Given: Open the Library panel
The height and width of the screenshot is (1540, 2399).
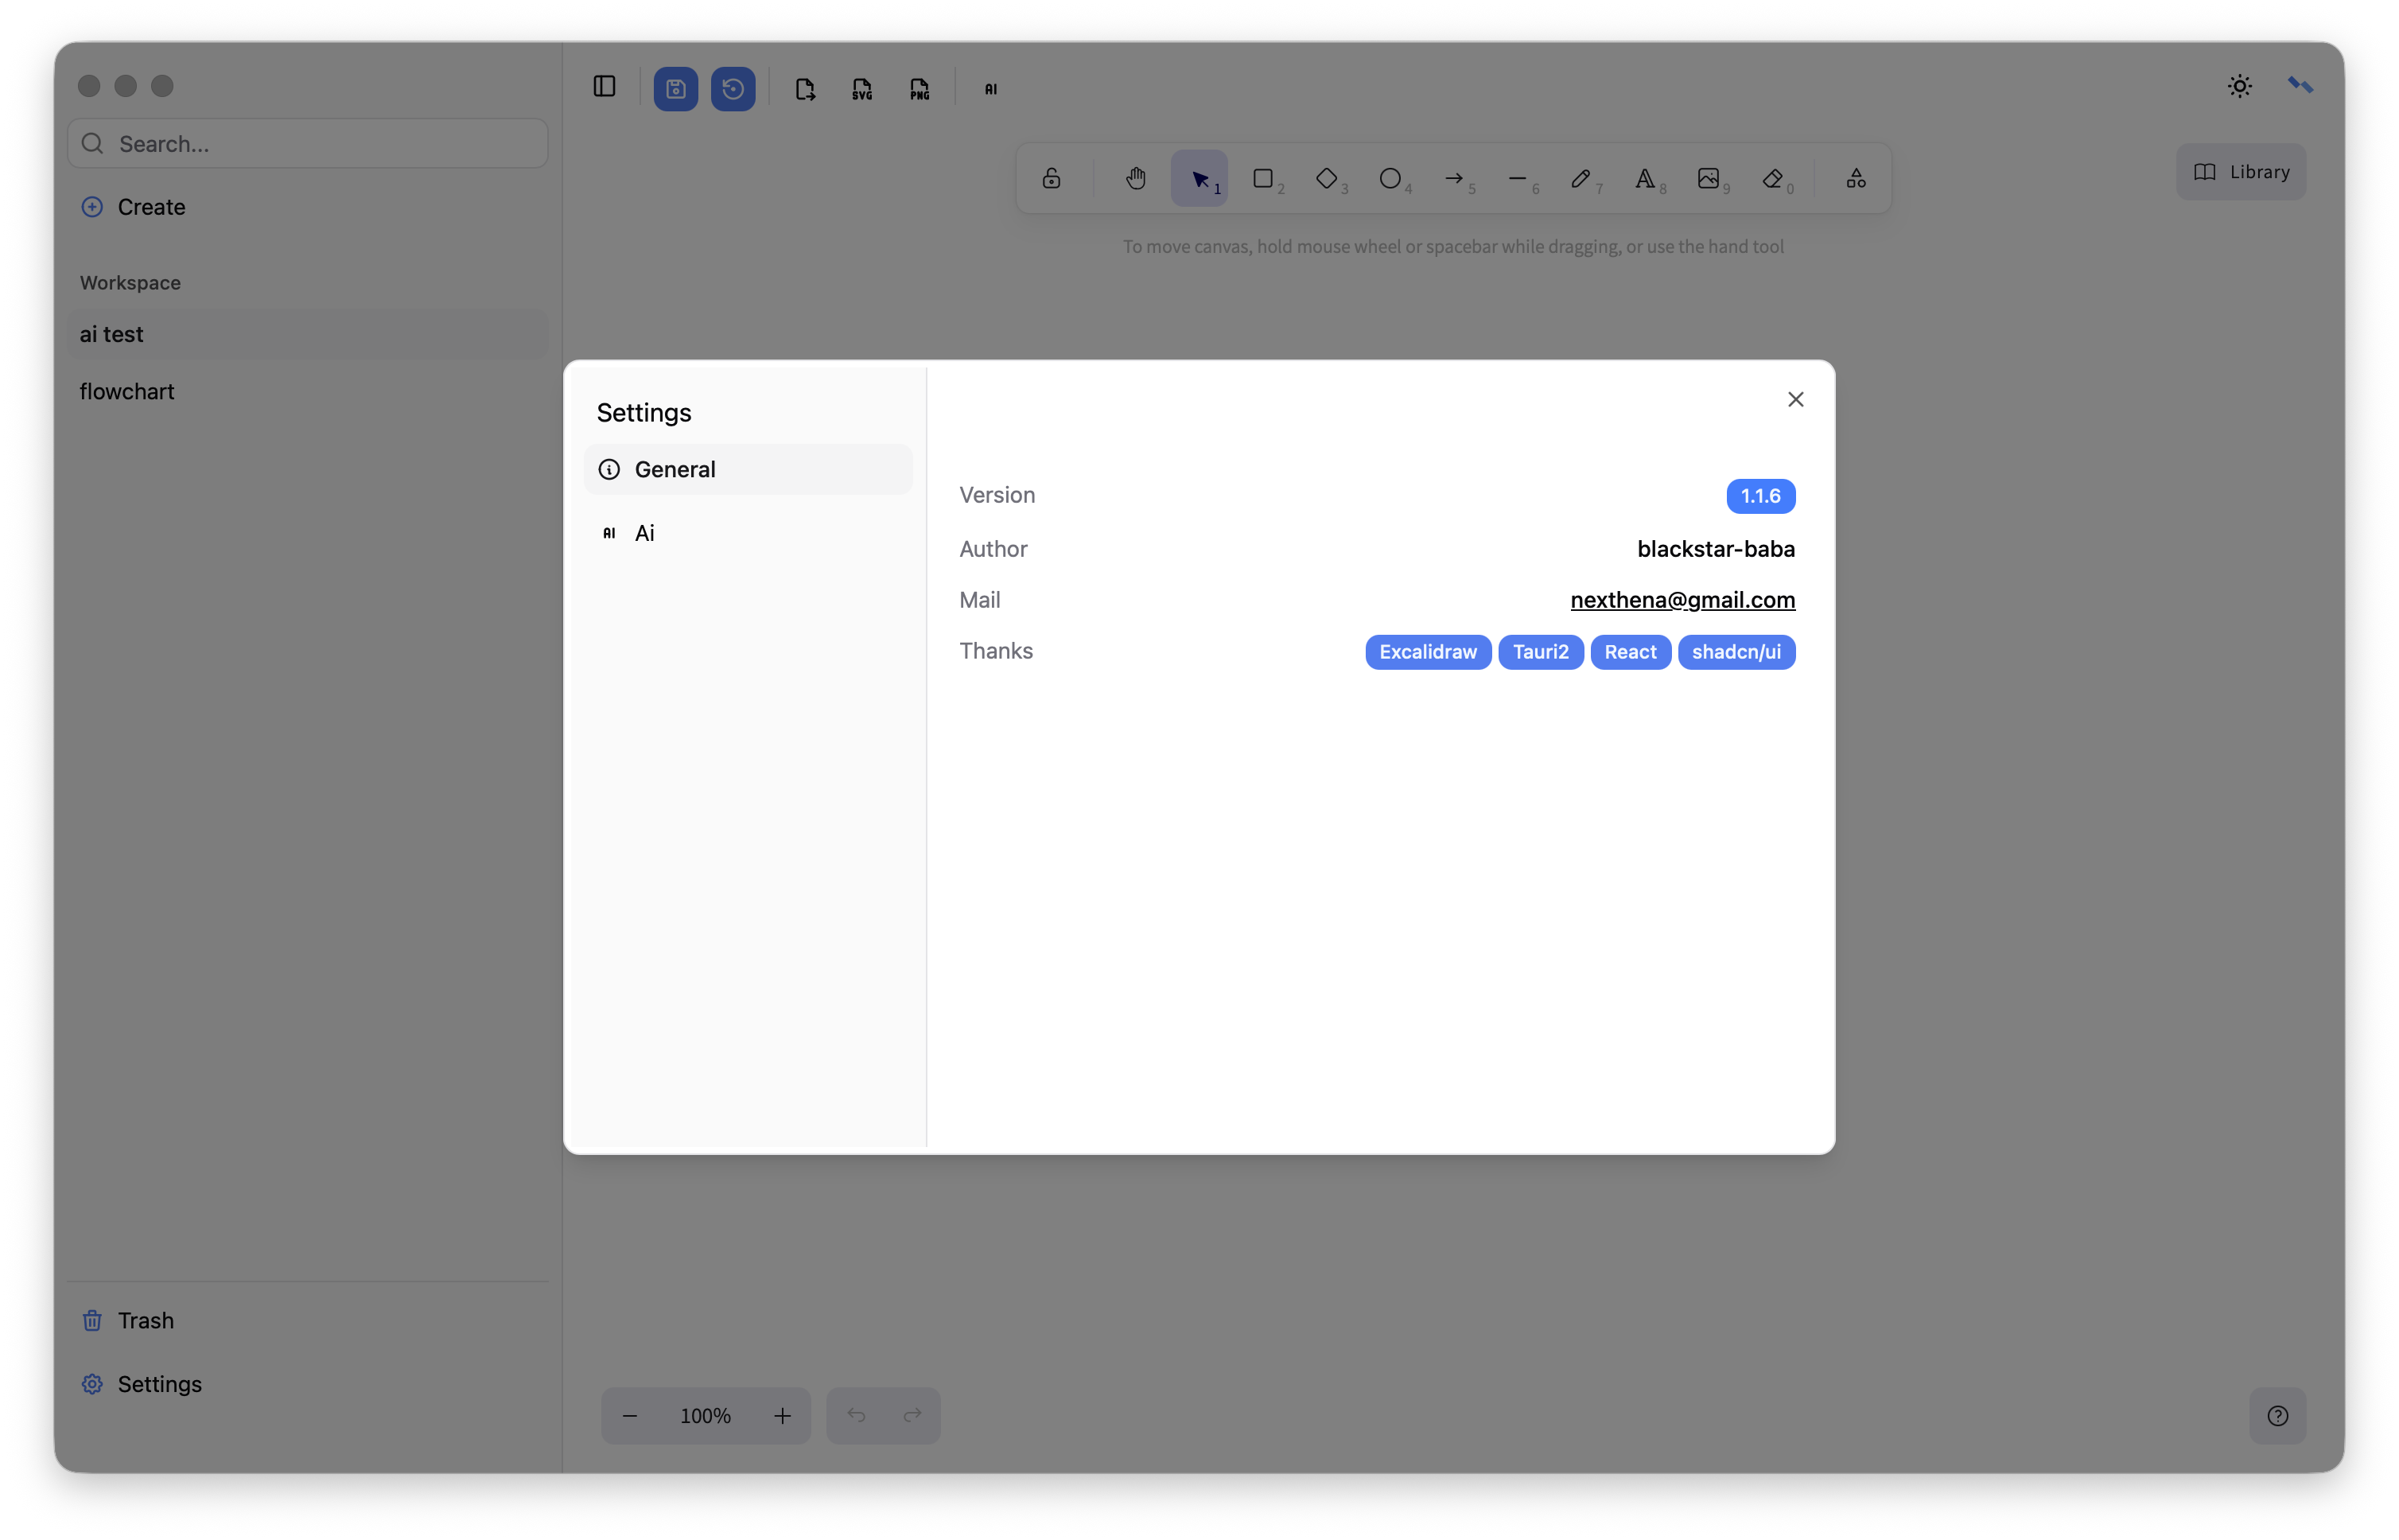Looking at the screenshot, I should click(x=2241, y=172).
